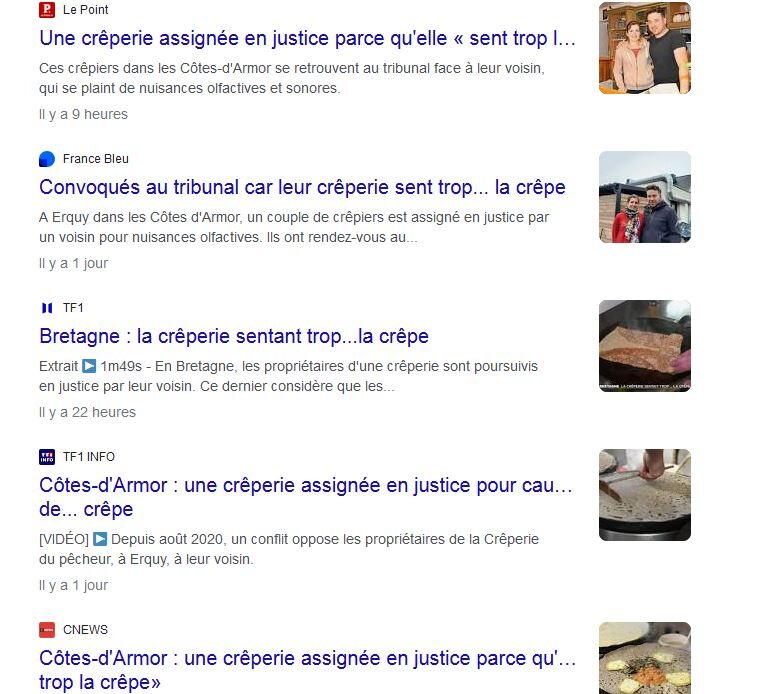
Task: Open 'Bretagne : la crêperie sentant trop' headline
Action: pyautogui.click(x=234, y=336)
